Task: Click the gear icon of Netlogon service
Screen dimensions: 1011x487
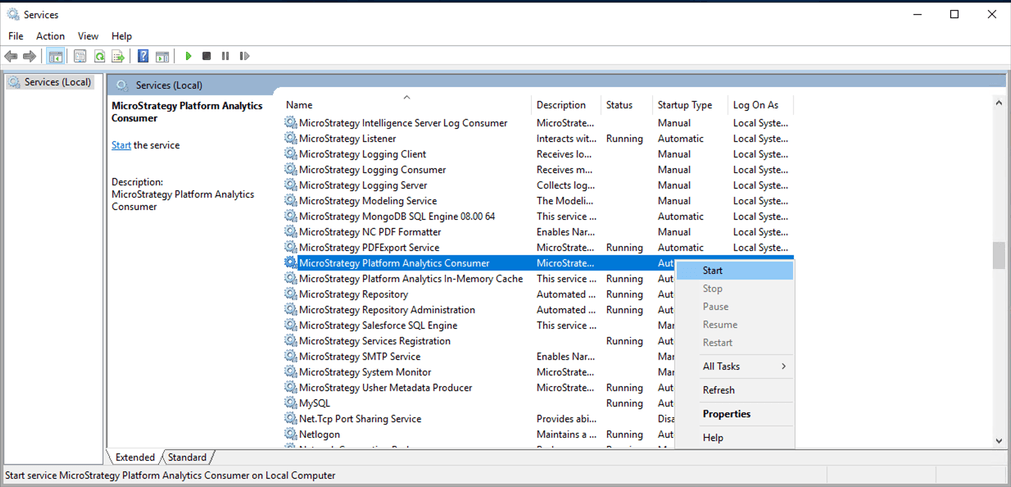Action: [291, 434]
